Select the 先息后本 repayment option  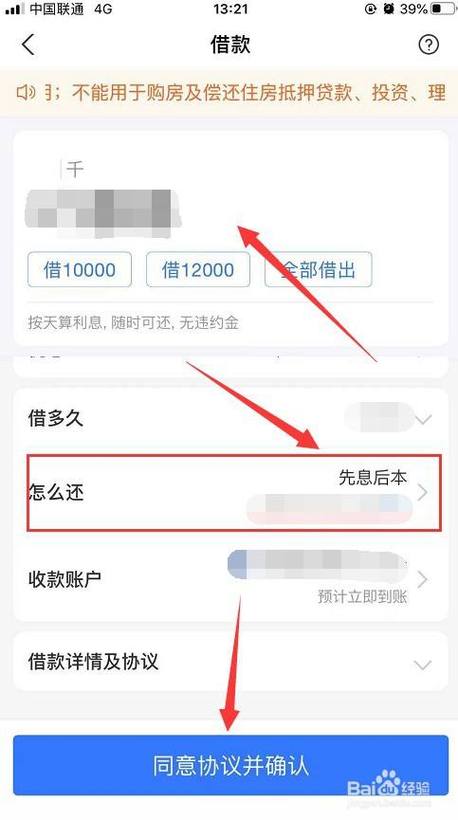click(x=372, y=477)
